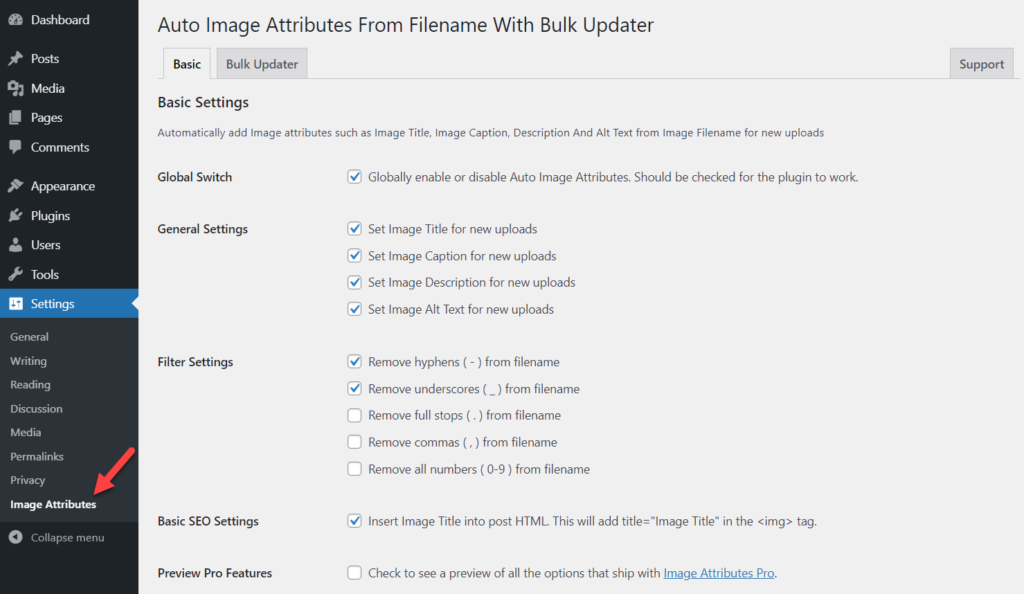Toggle Remove hyphens from filename checkbox
1024x594 pixels.
click(x=354, y=362)
